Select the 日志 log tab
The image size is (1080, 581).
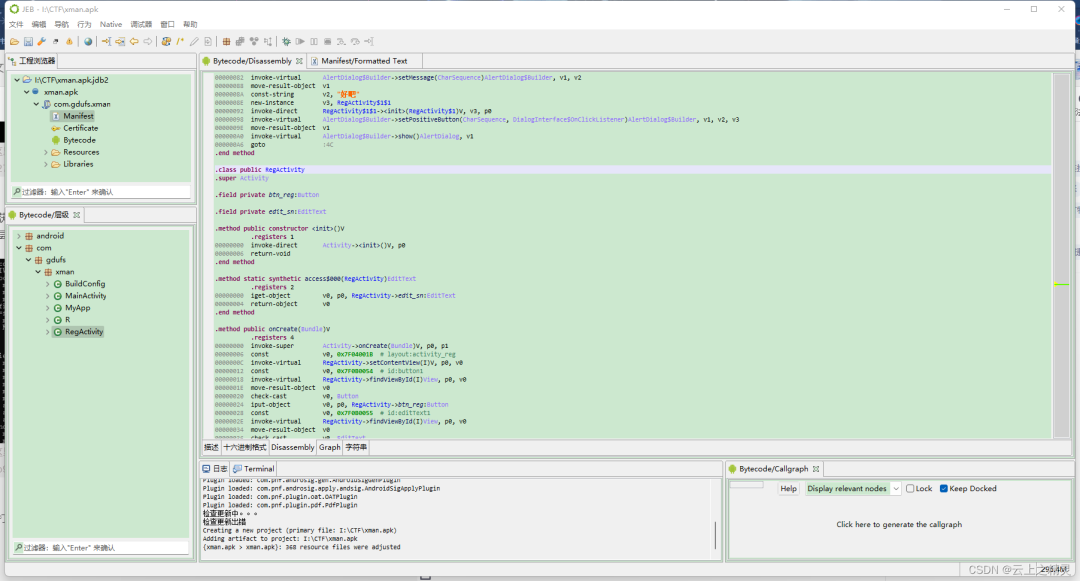[214, 469]
